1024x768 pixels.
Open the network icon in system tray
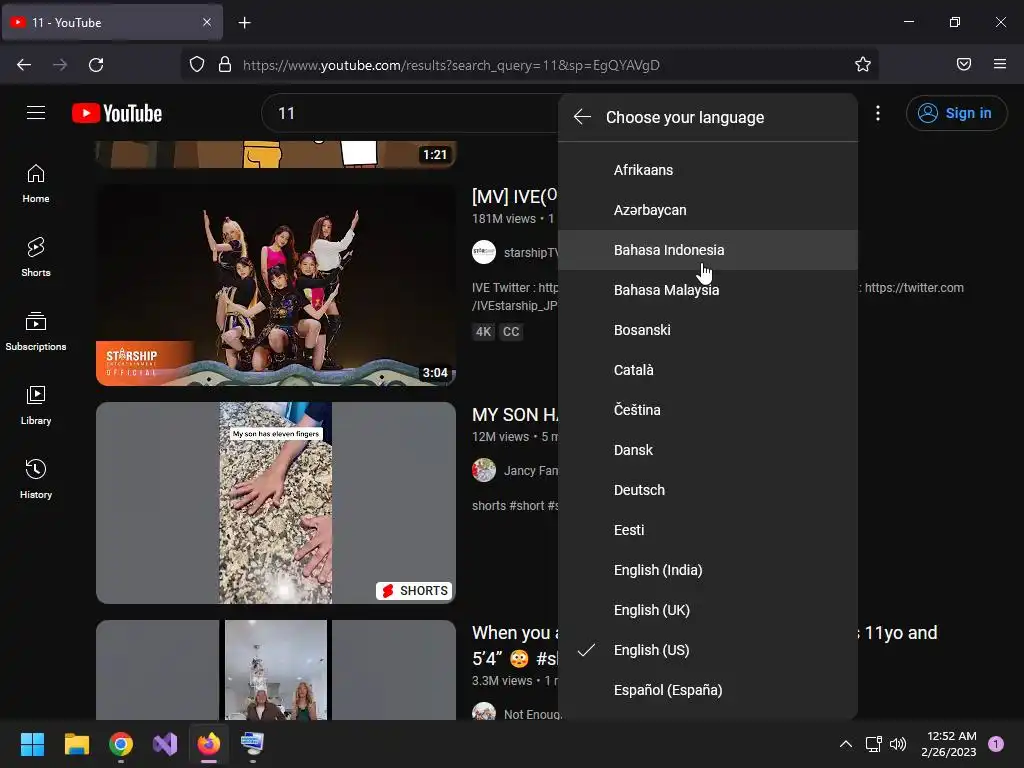click(x=873, y=744)
